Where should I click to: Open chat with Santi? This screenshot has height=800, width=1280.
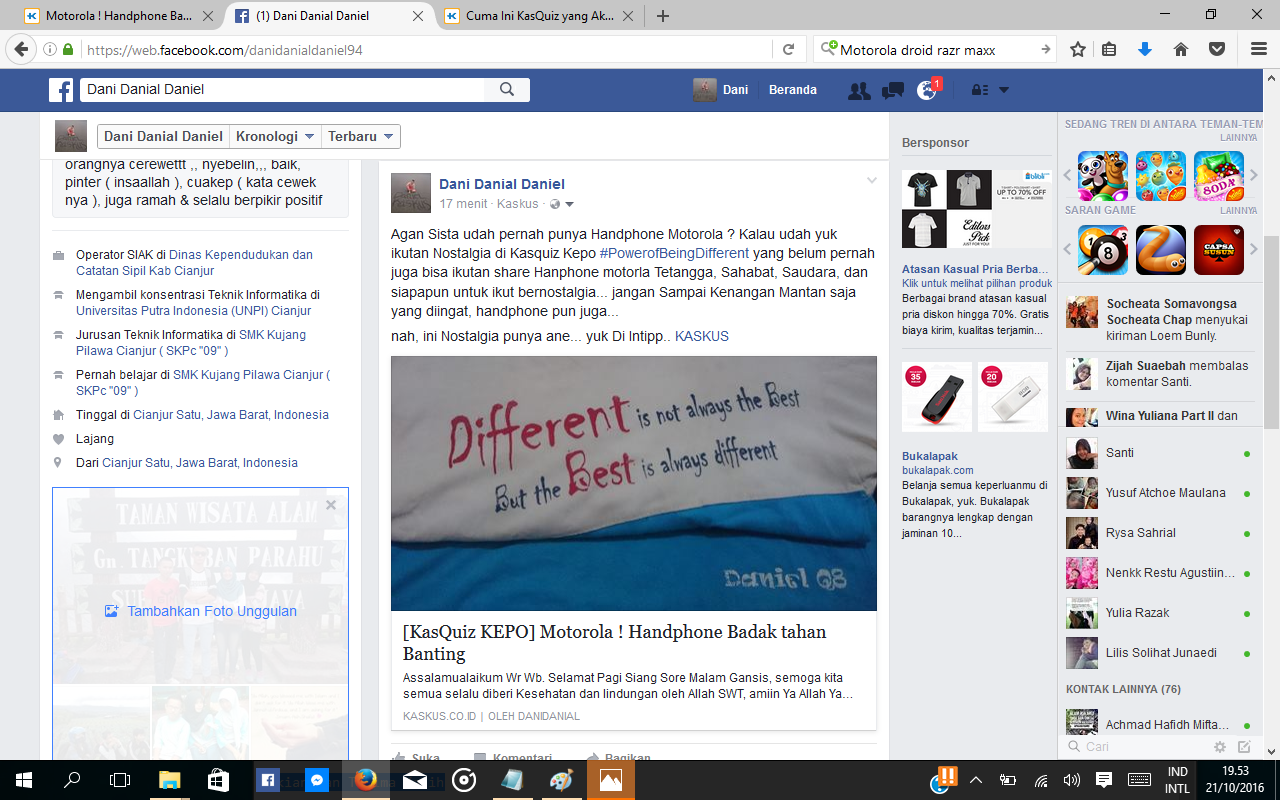click(x=1158, y=453)
